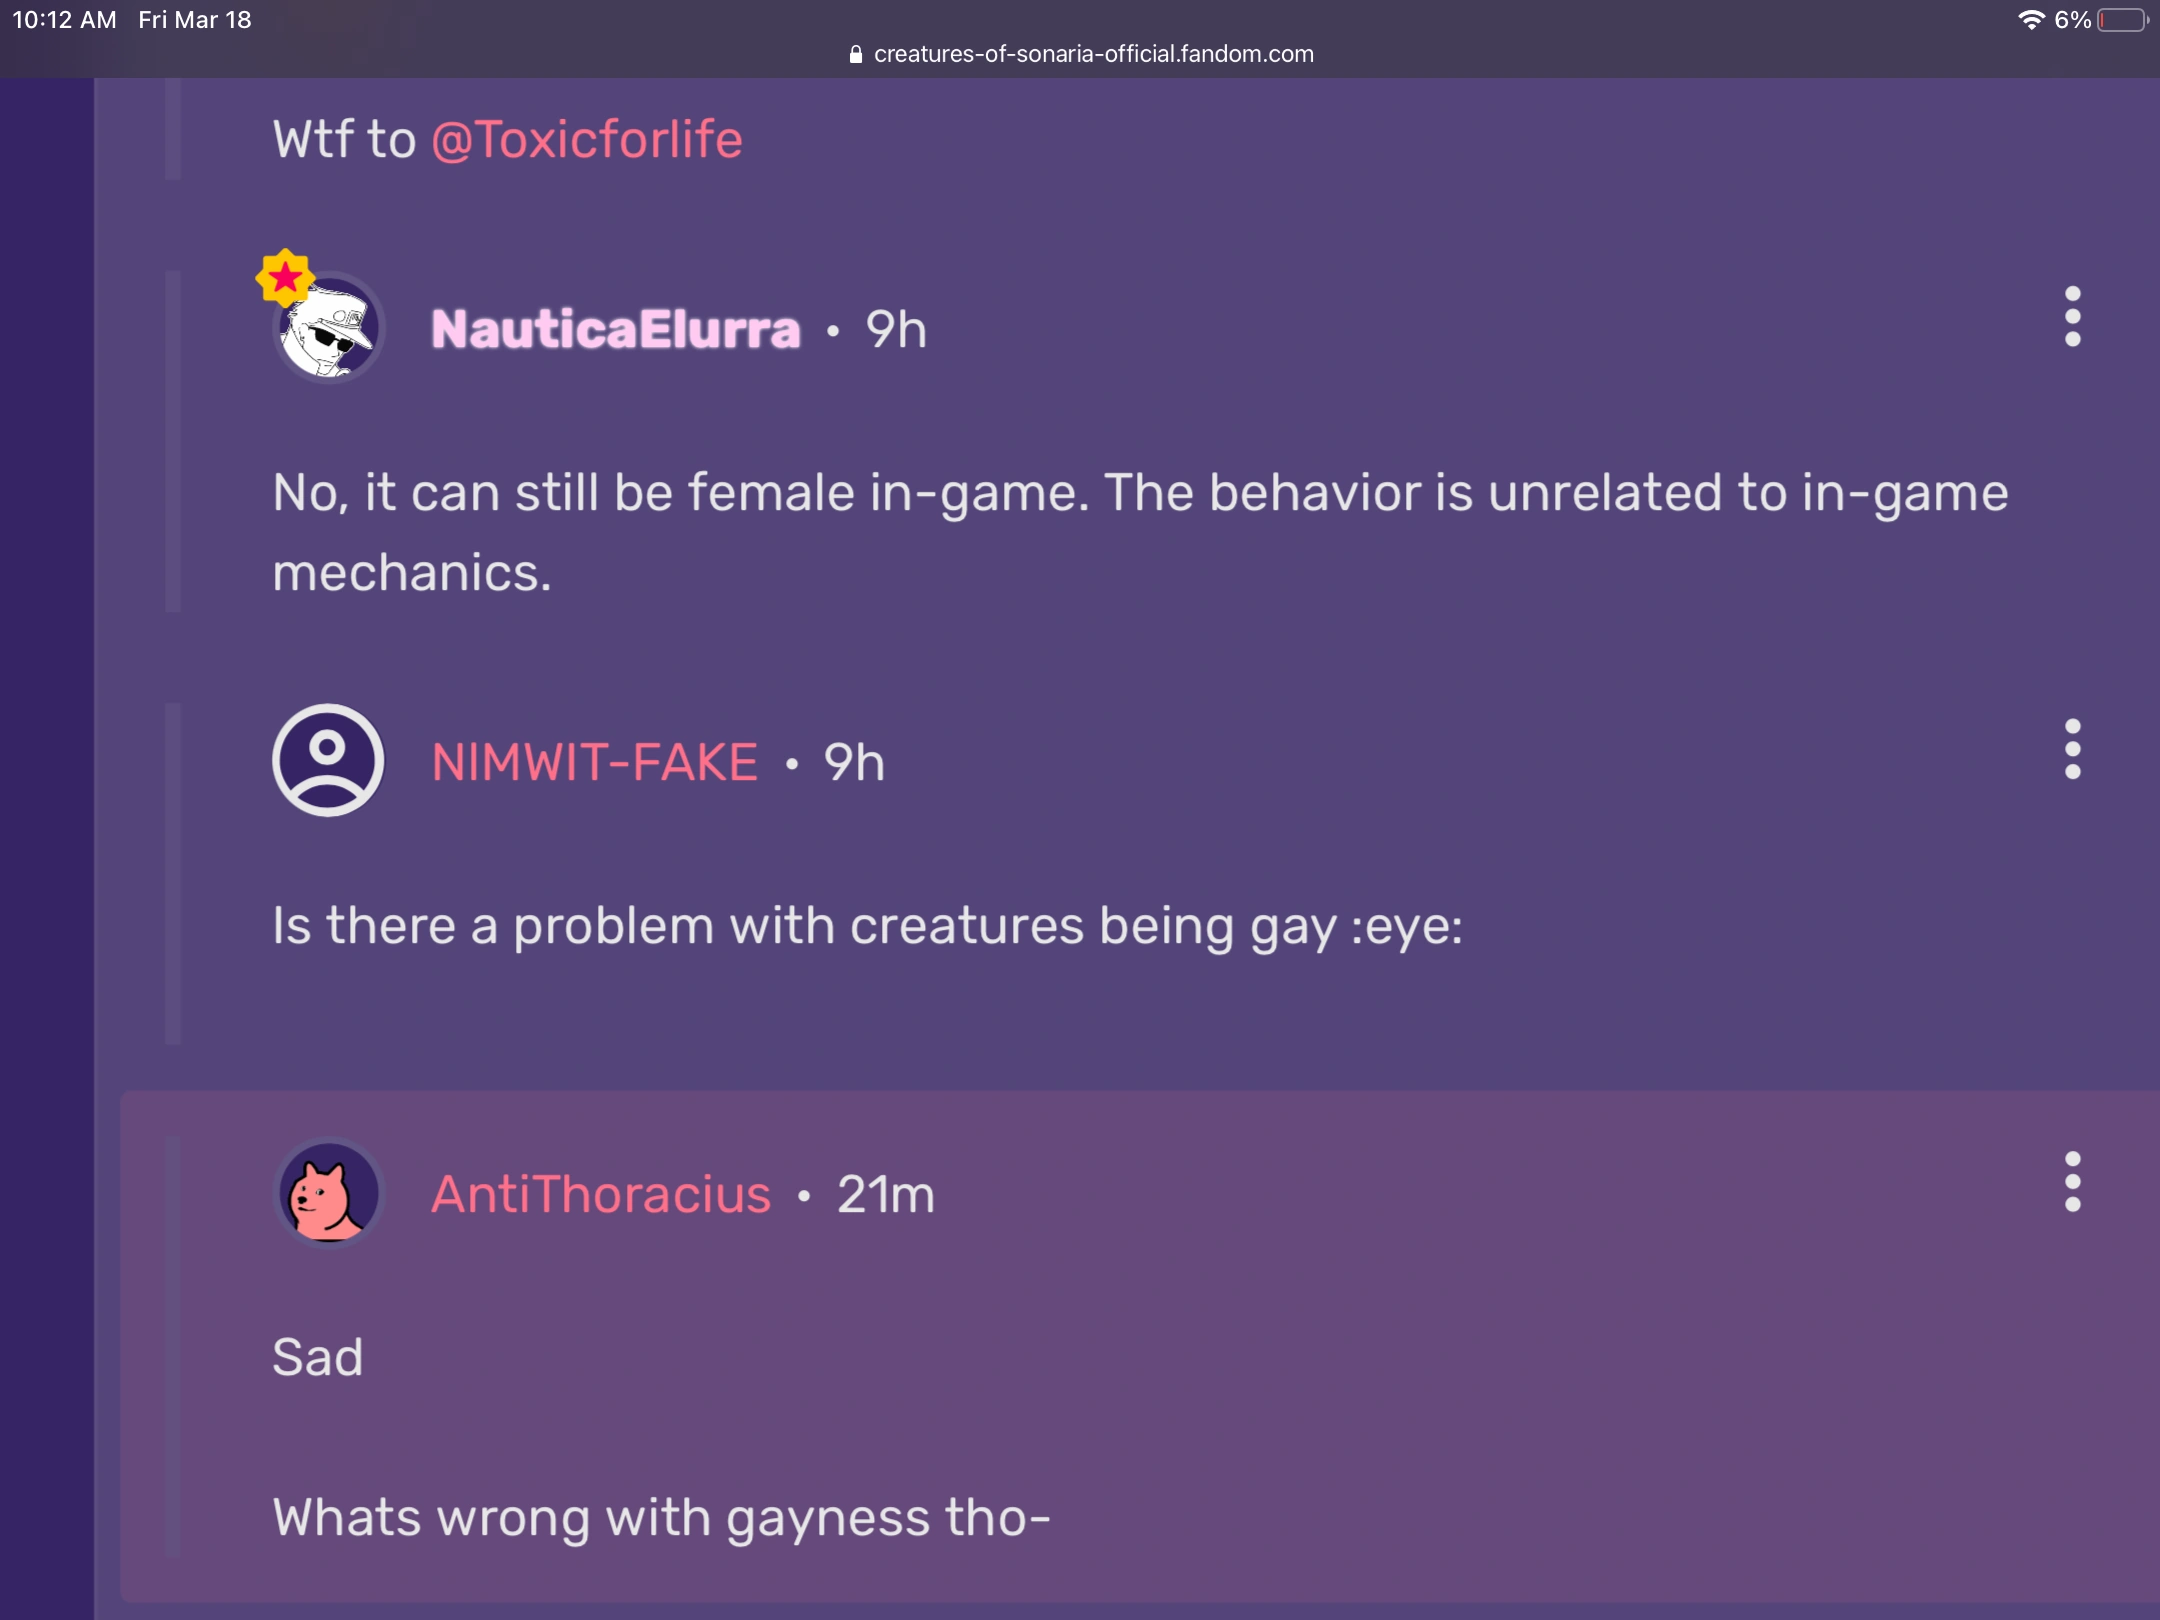Visit the @Toxicforlife mention link
This screenshot has height=1620, width=2160.
click(x=587, y=139)
